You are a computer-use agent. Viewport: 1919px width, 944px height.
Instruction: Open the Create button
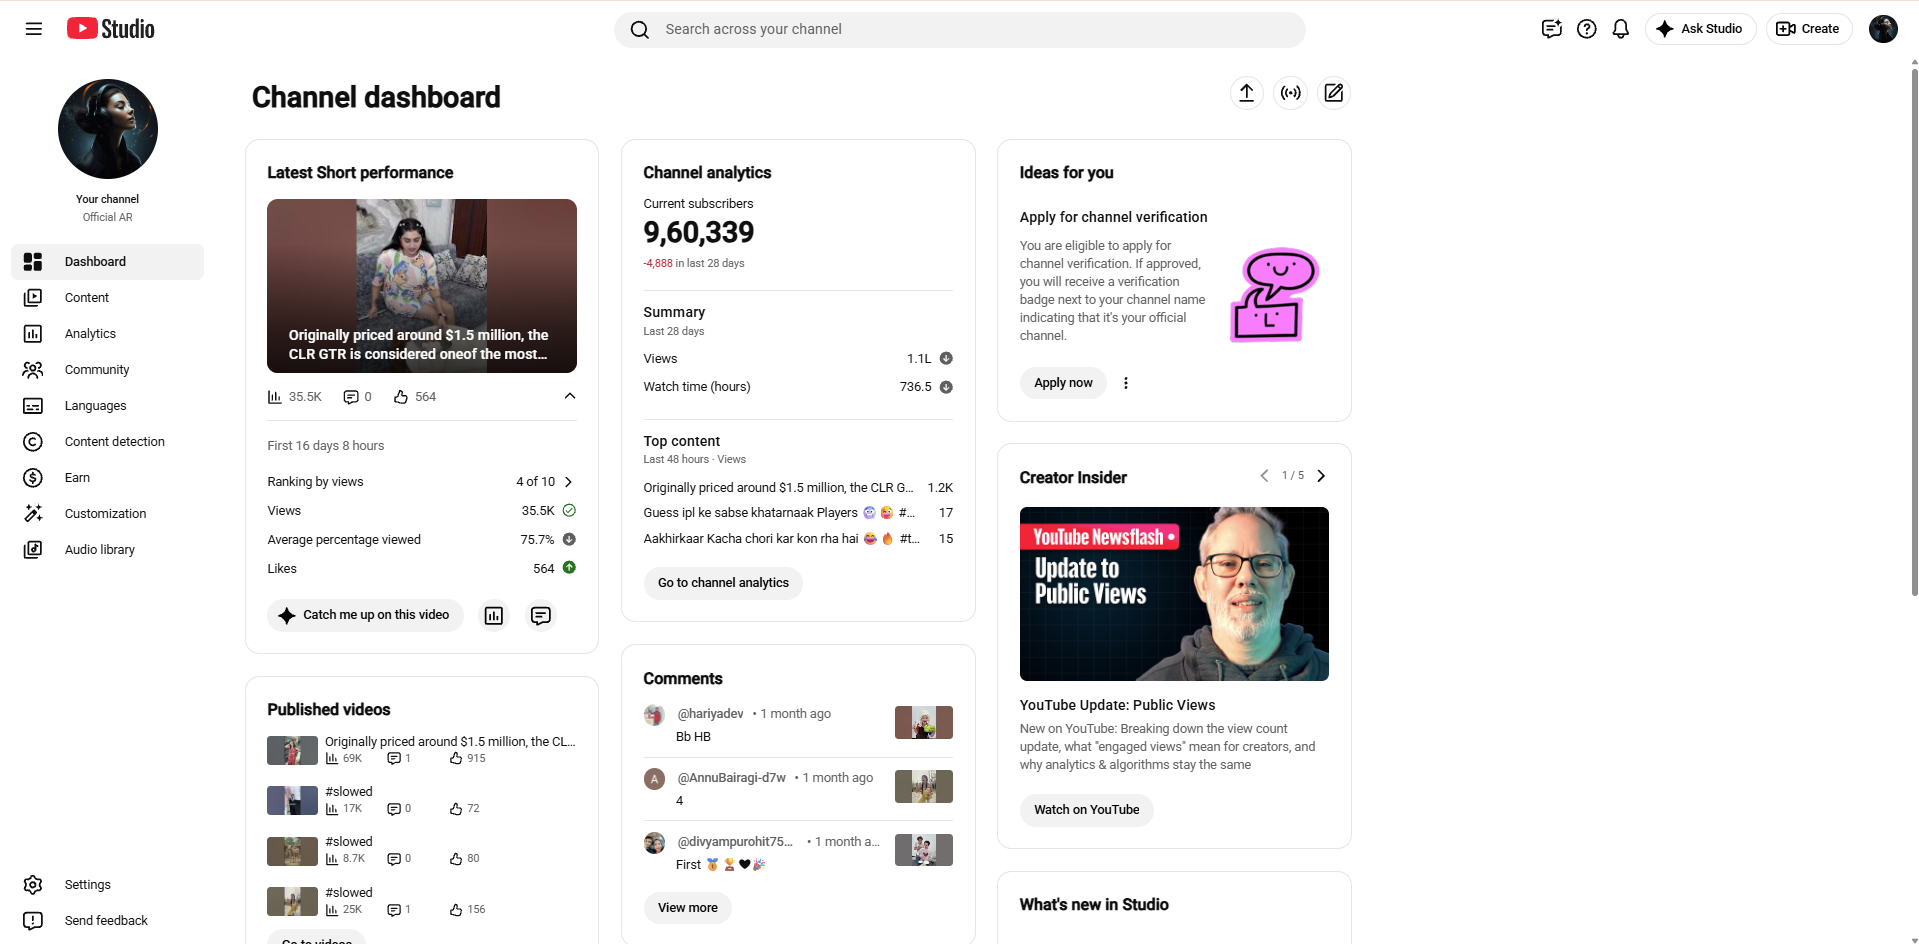coord(1808,29)
